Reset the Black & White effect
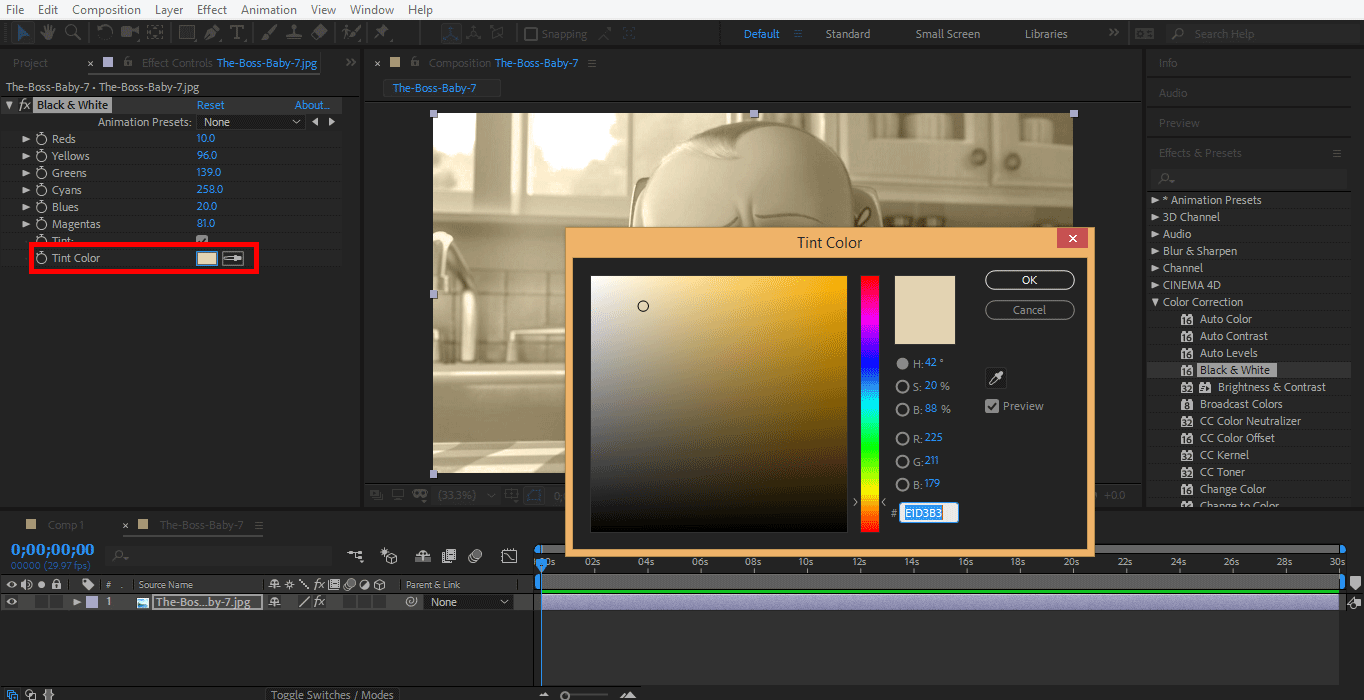Viewport: 1364px width, 700px height. pyautogui.click(x=210, y=104)
